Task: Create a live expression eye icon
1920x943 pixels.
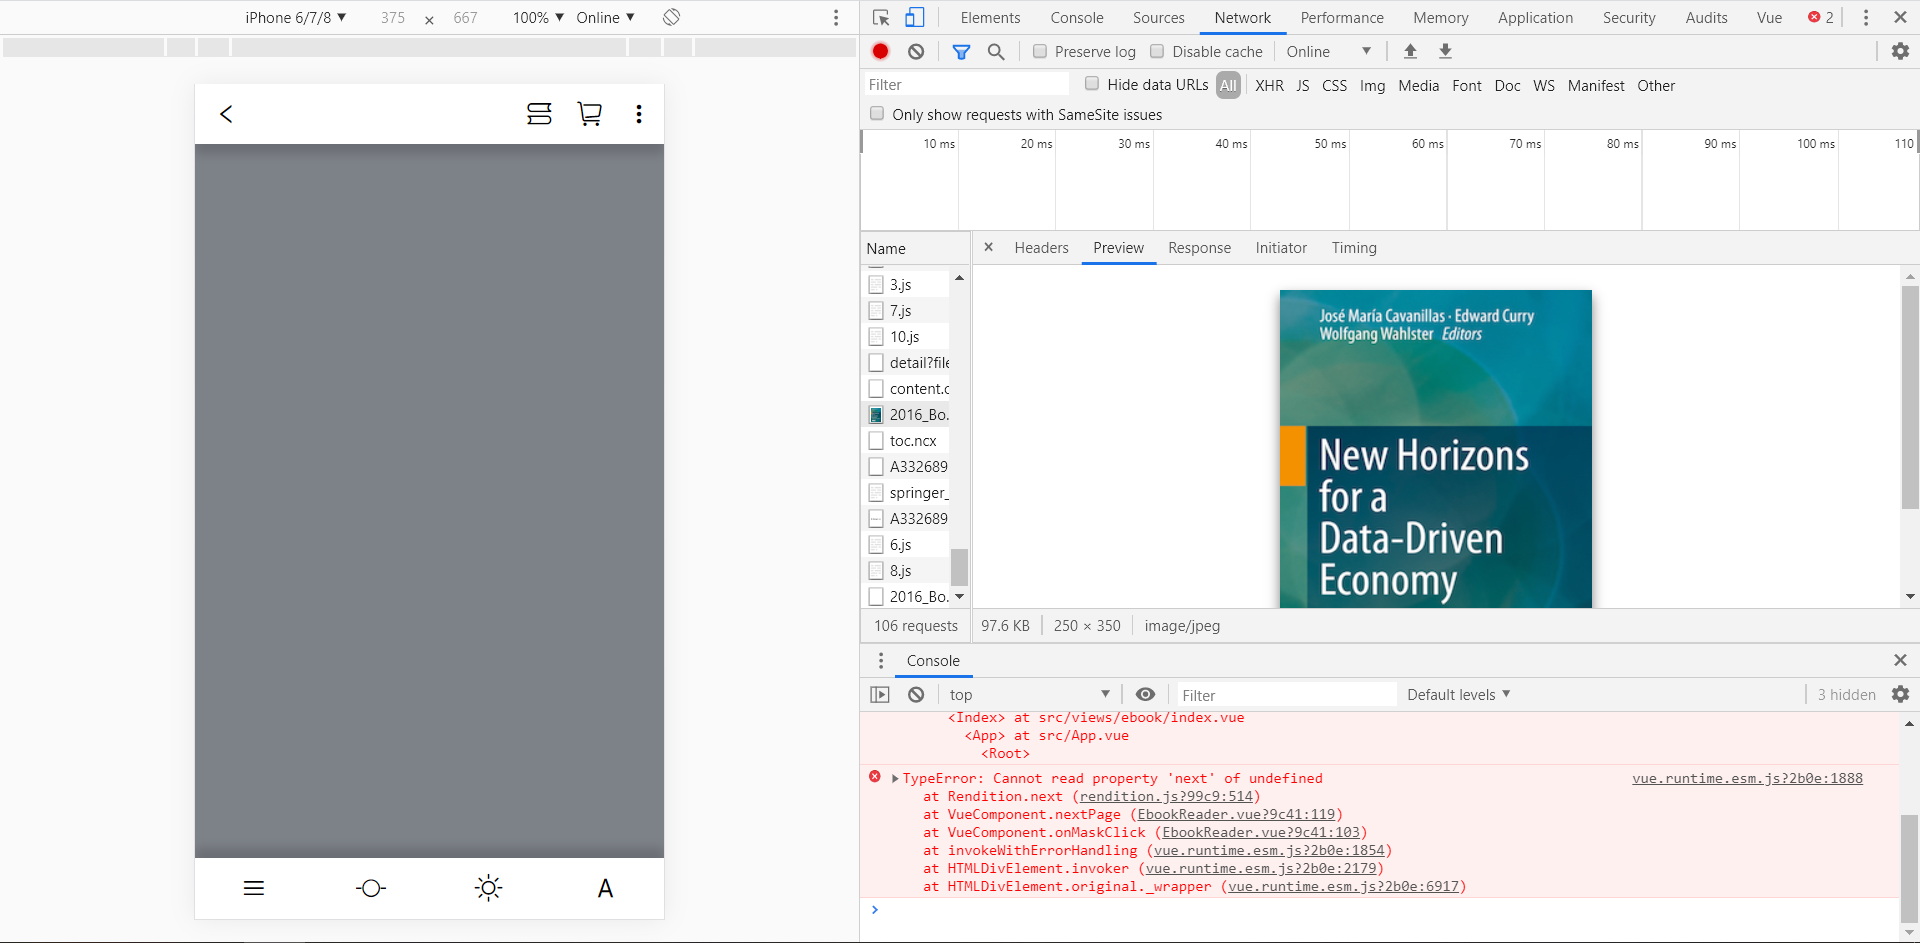Action: click(x=1146, y=694)
